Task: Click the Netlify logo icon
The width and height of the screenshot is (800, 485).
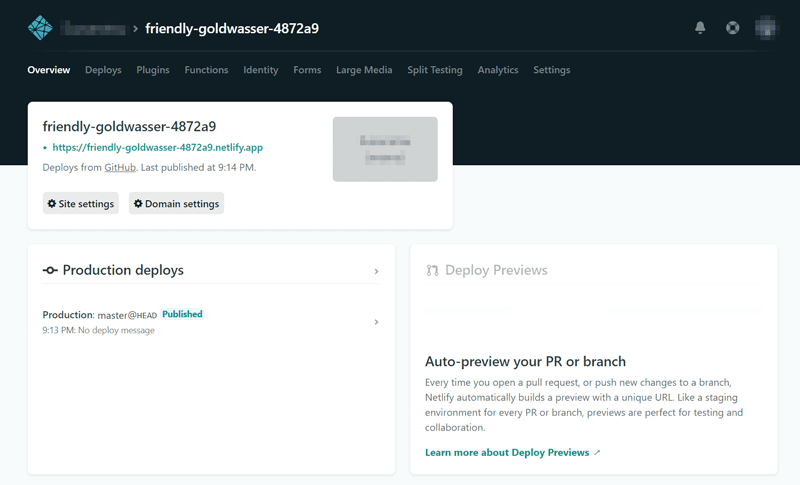Action: click(x=40, y=28)
